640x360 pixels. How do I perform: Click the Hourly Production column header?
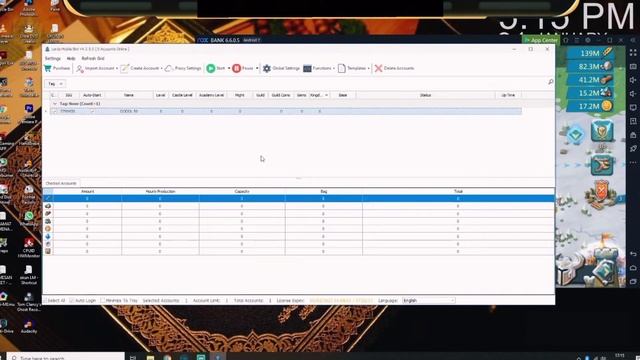tap(160, 191)
